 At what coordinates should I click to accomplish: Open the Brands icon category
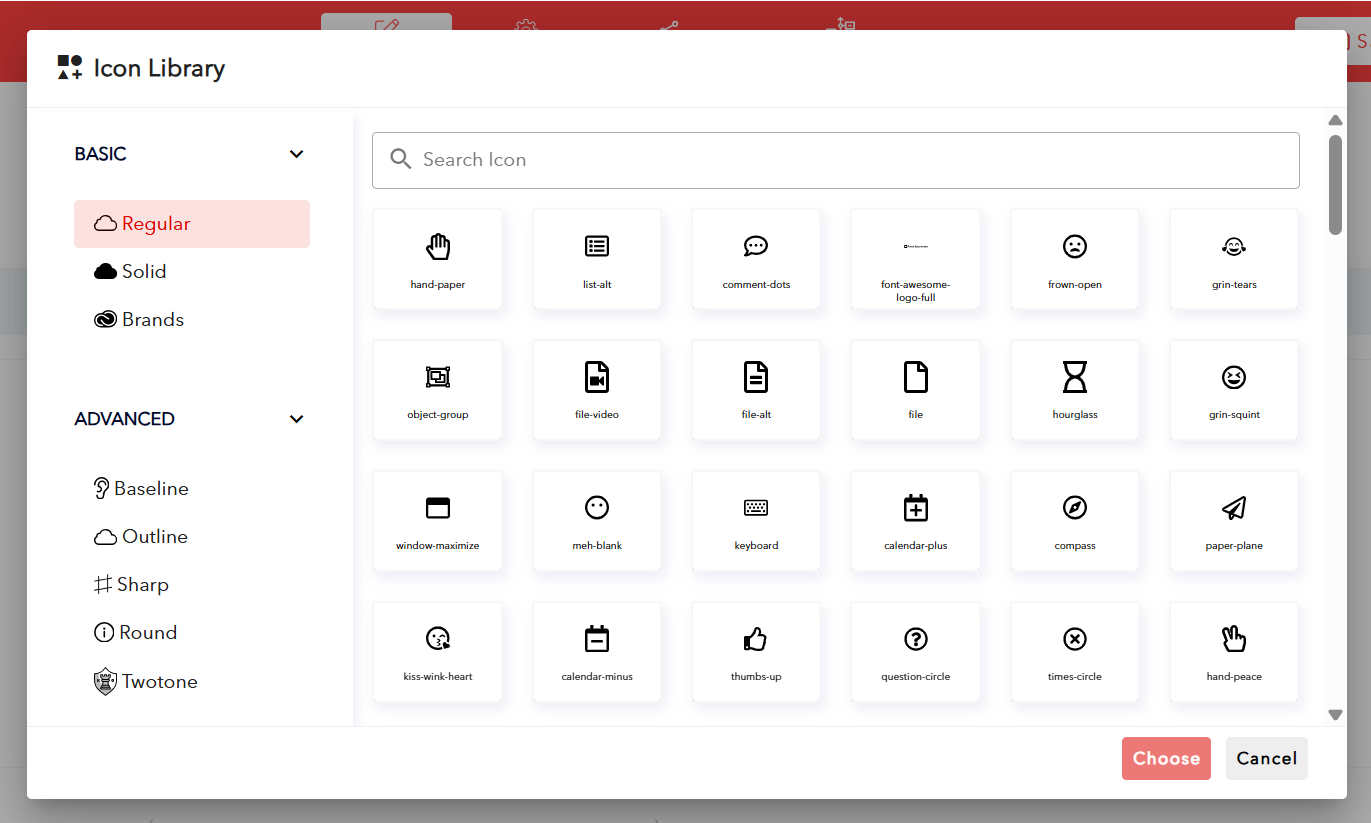coord(152,320)
